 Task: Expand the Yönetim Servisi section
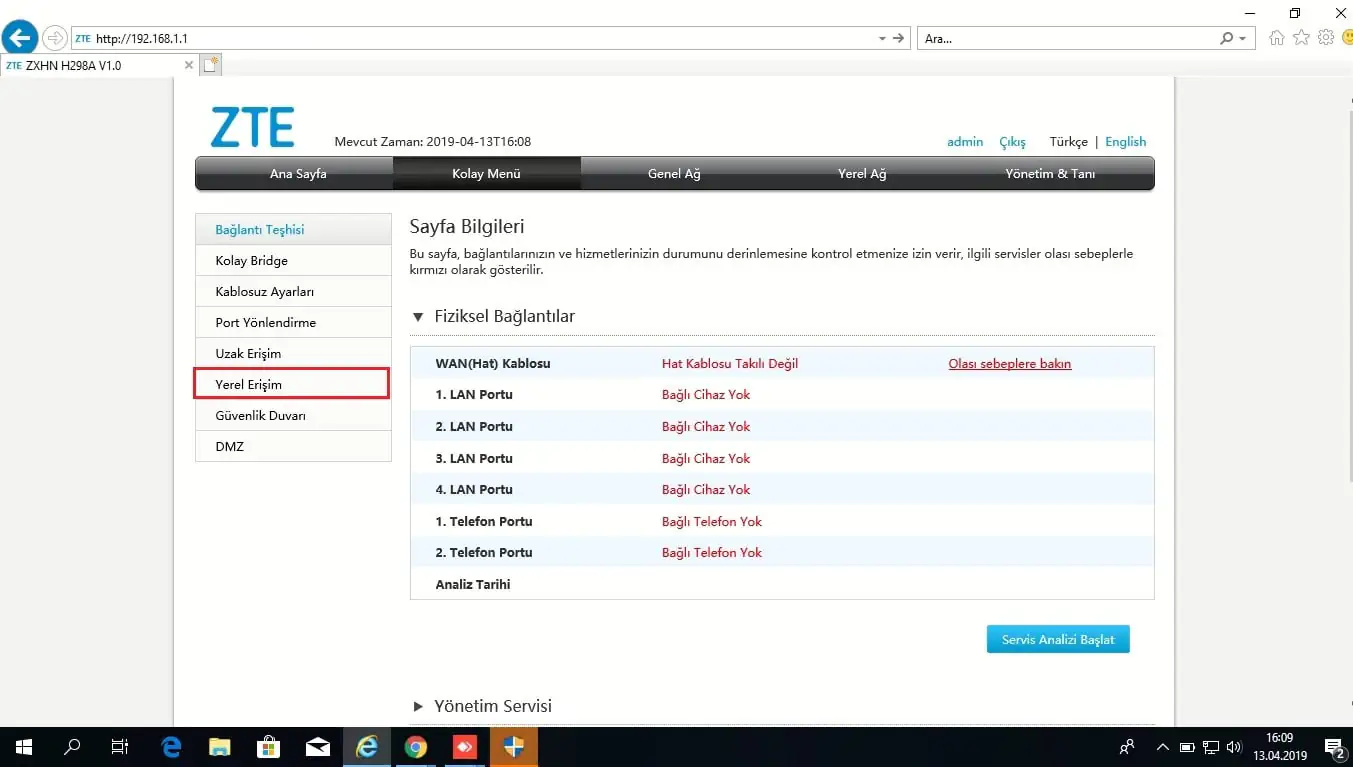(419, 707)
